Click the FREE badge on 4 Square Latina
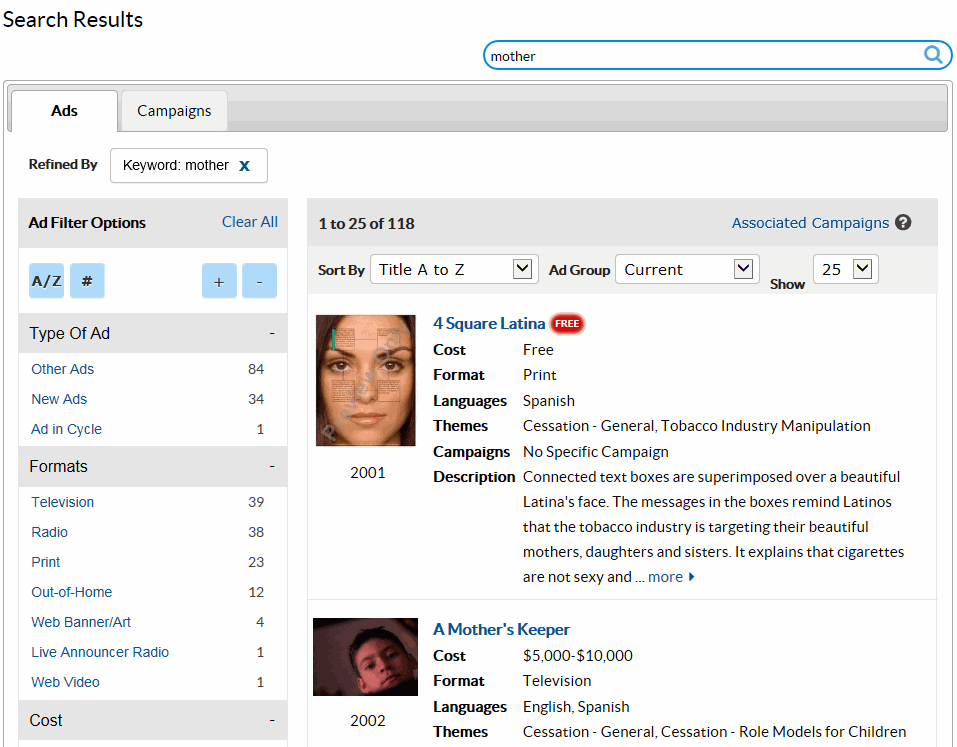The image size is (957, 747). [567, 324]
